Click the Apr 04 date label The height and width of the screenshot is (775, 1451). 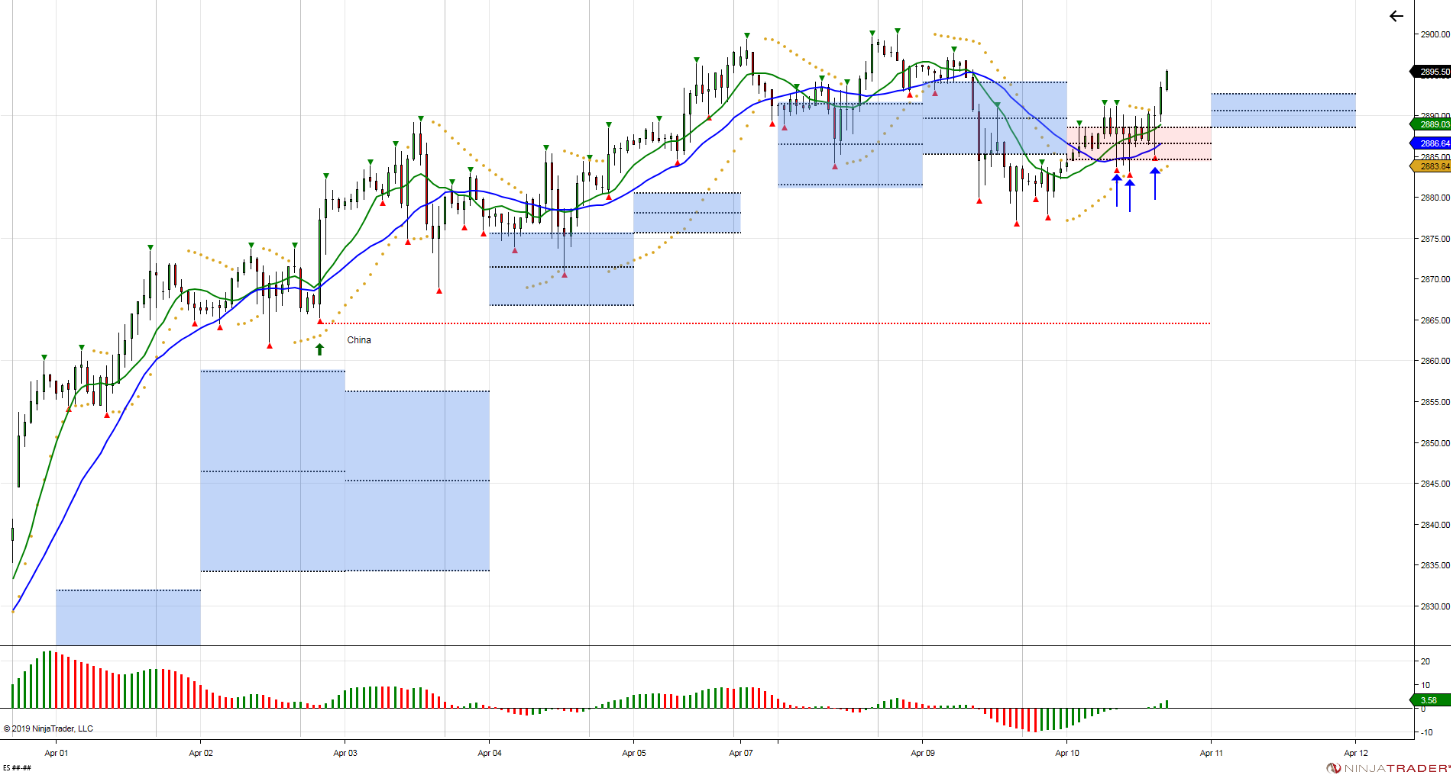(x=490, y=751)
